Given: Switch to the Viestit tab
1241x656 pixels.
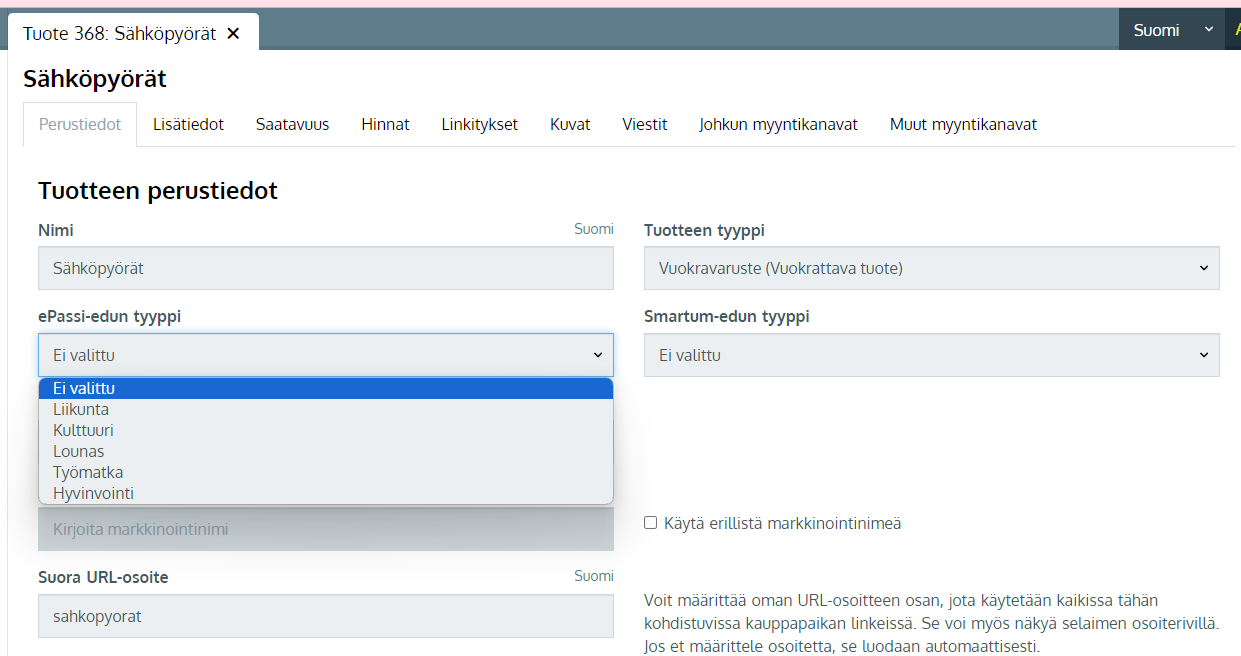Looking at the screenshot, I should 644,125.
